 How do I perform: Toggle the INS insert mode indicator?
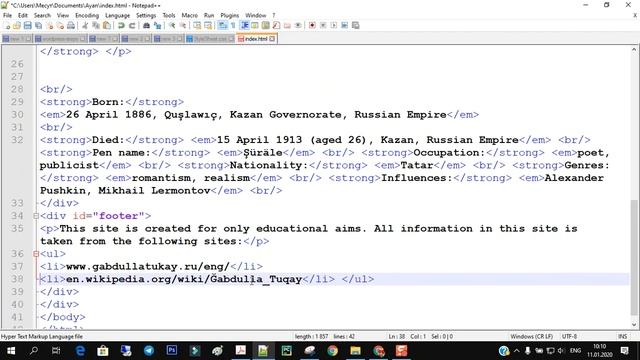[622, 337]
